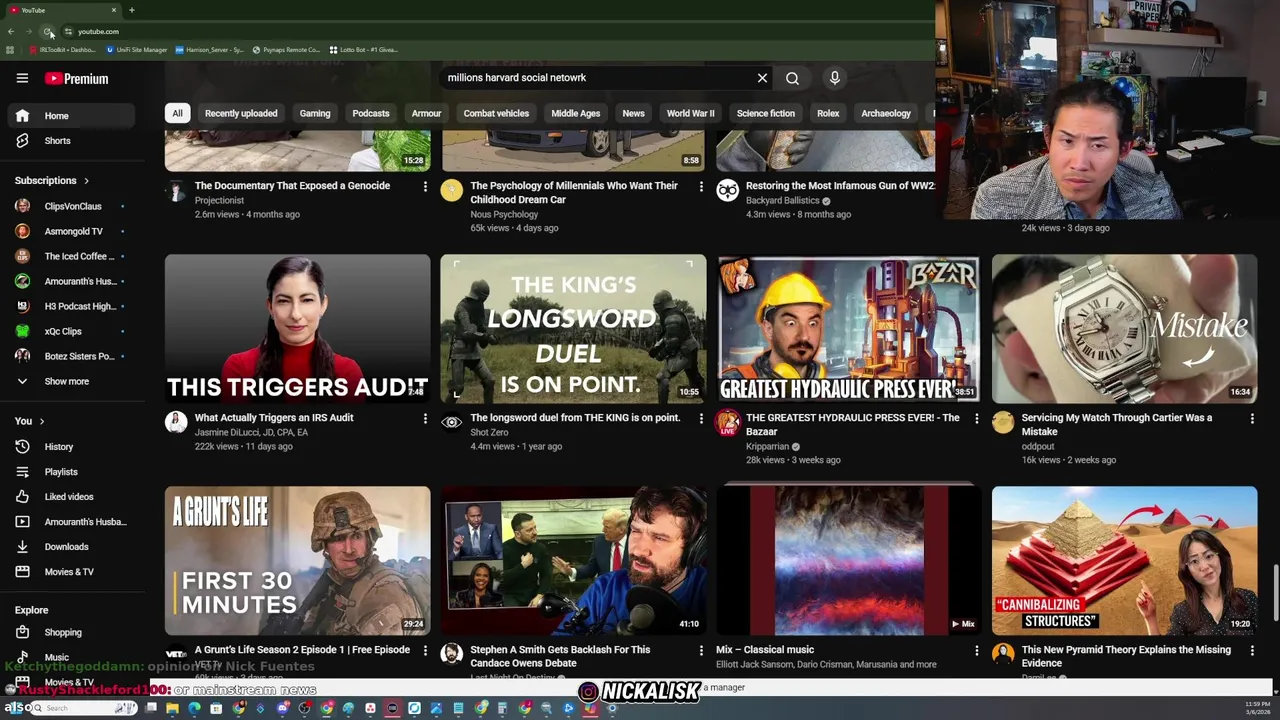Open Jasmine DiLucci channel avatar
Image resolution: width=1280 pixels, height=720 pixels.
click(176, 422)
